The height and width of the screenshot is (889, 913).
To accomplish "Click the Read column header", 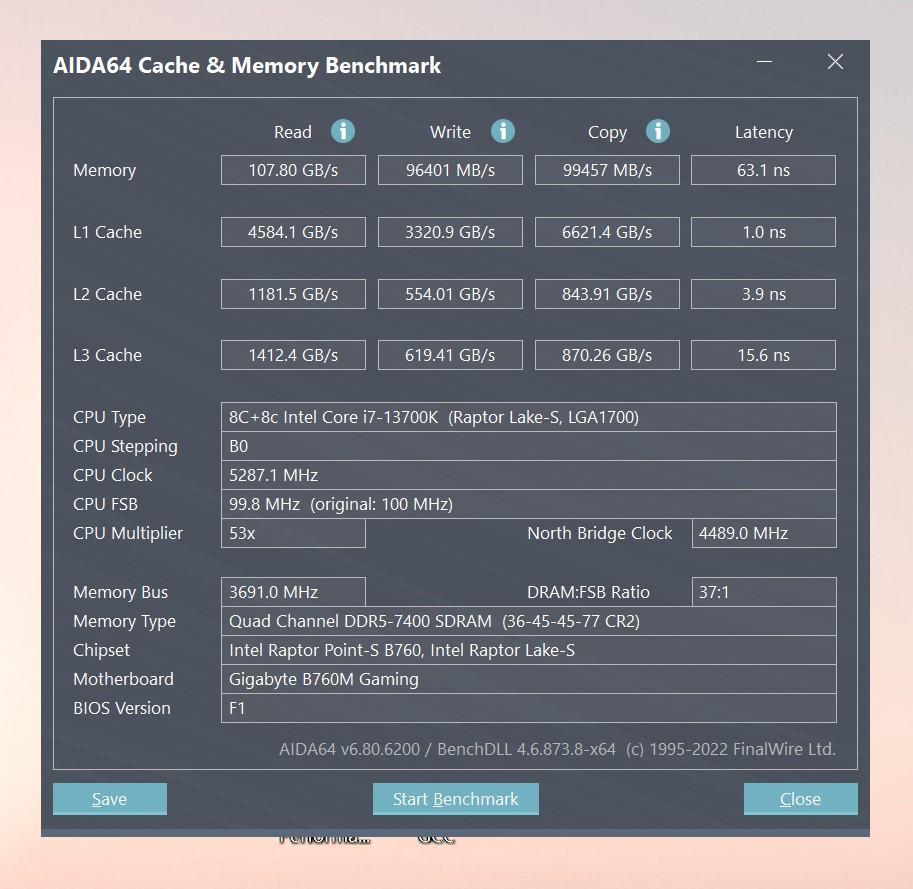I will pyautogui.click(x=293, y=132).
